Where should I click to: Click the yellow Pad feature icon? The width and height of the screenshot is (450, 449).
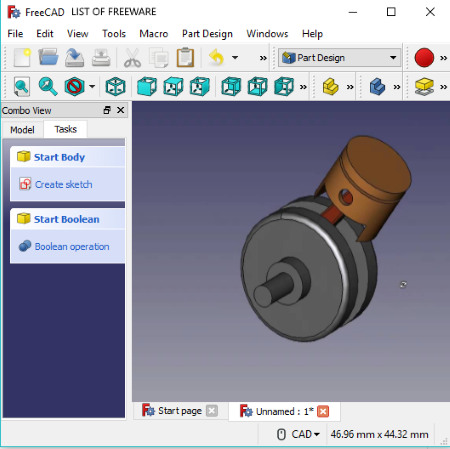click(x=331, y=87)
